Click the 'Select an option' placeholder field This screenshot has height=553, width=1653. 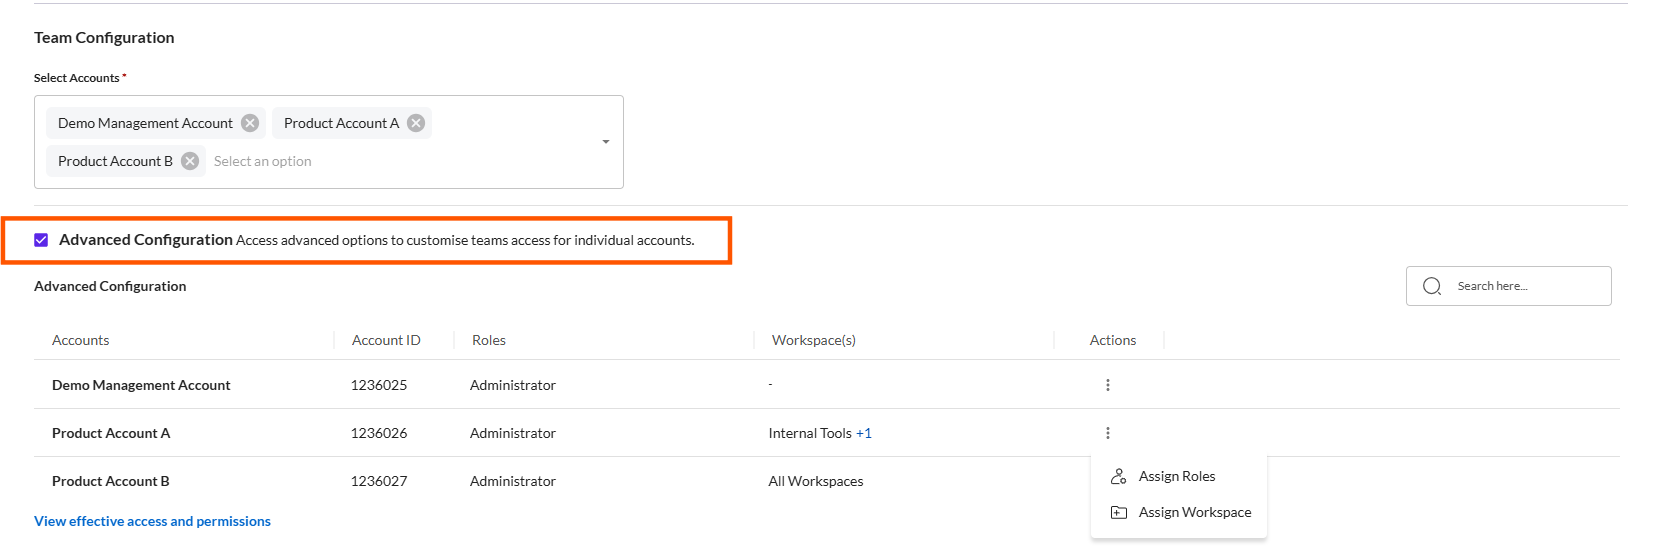point(262,161)
